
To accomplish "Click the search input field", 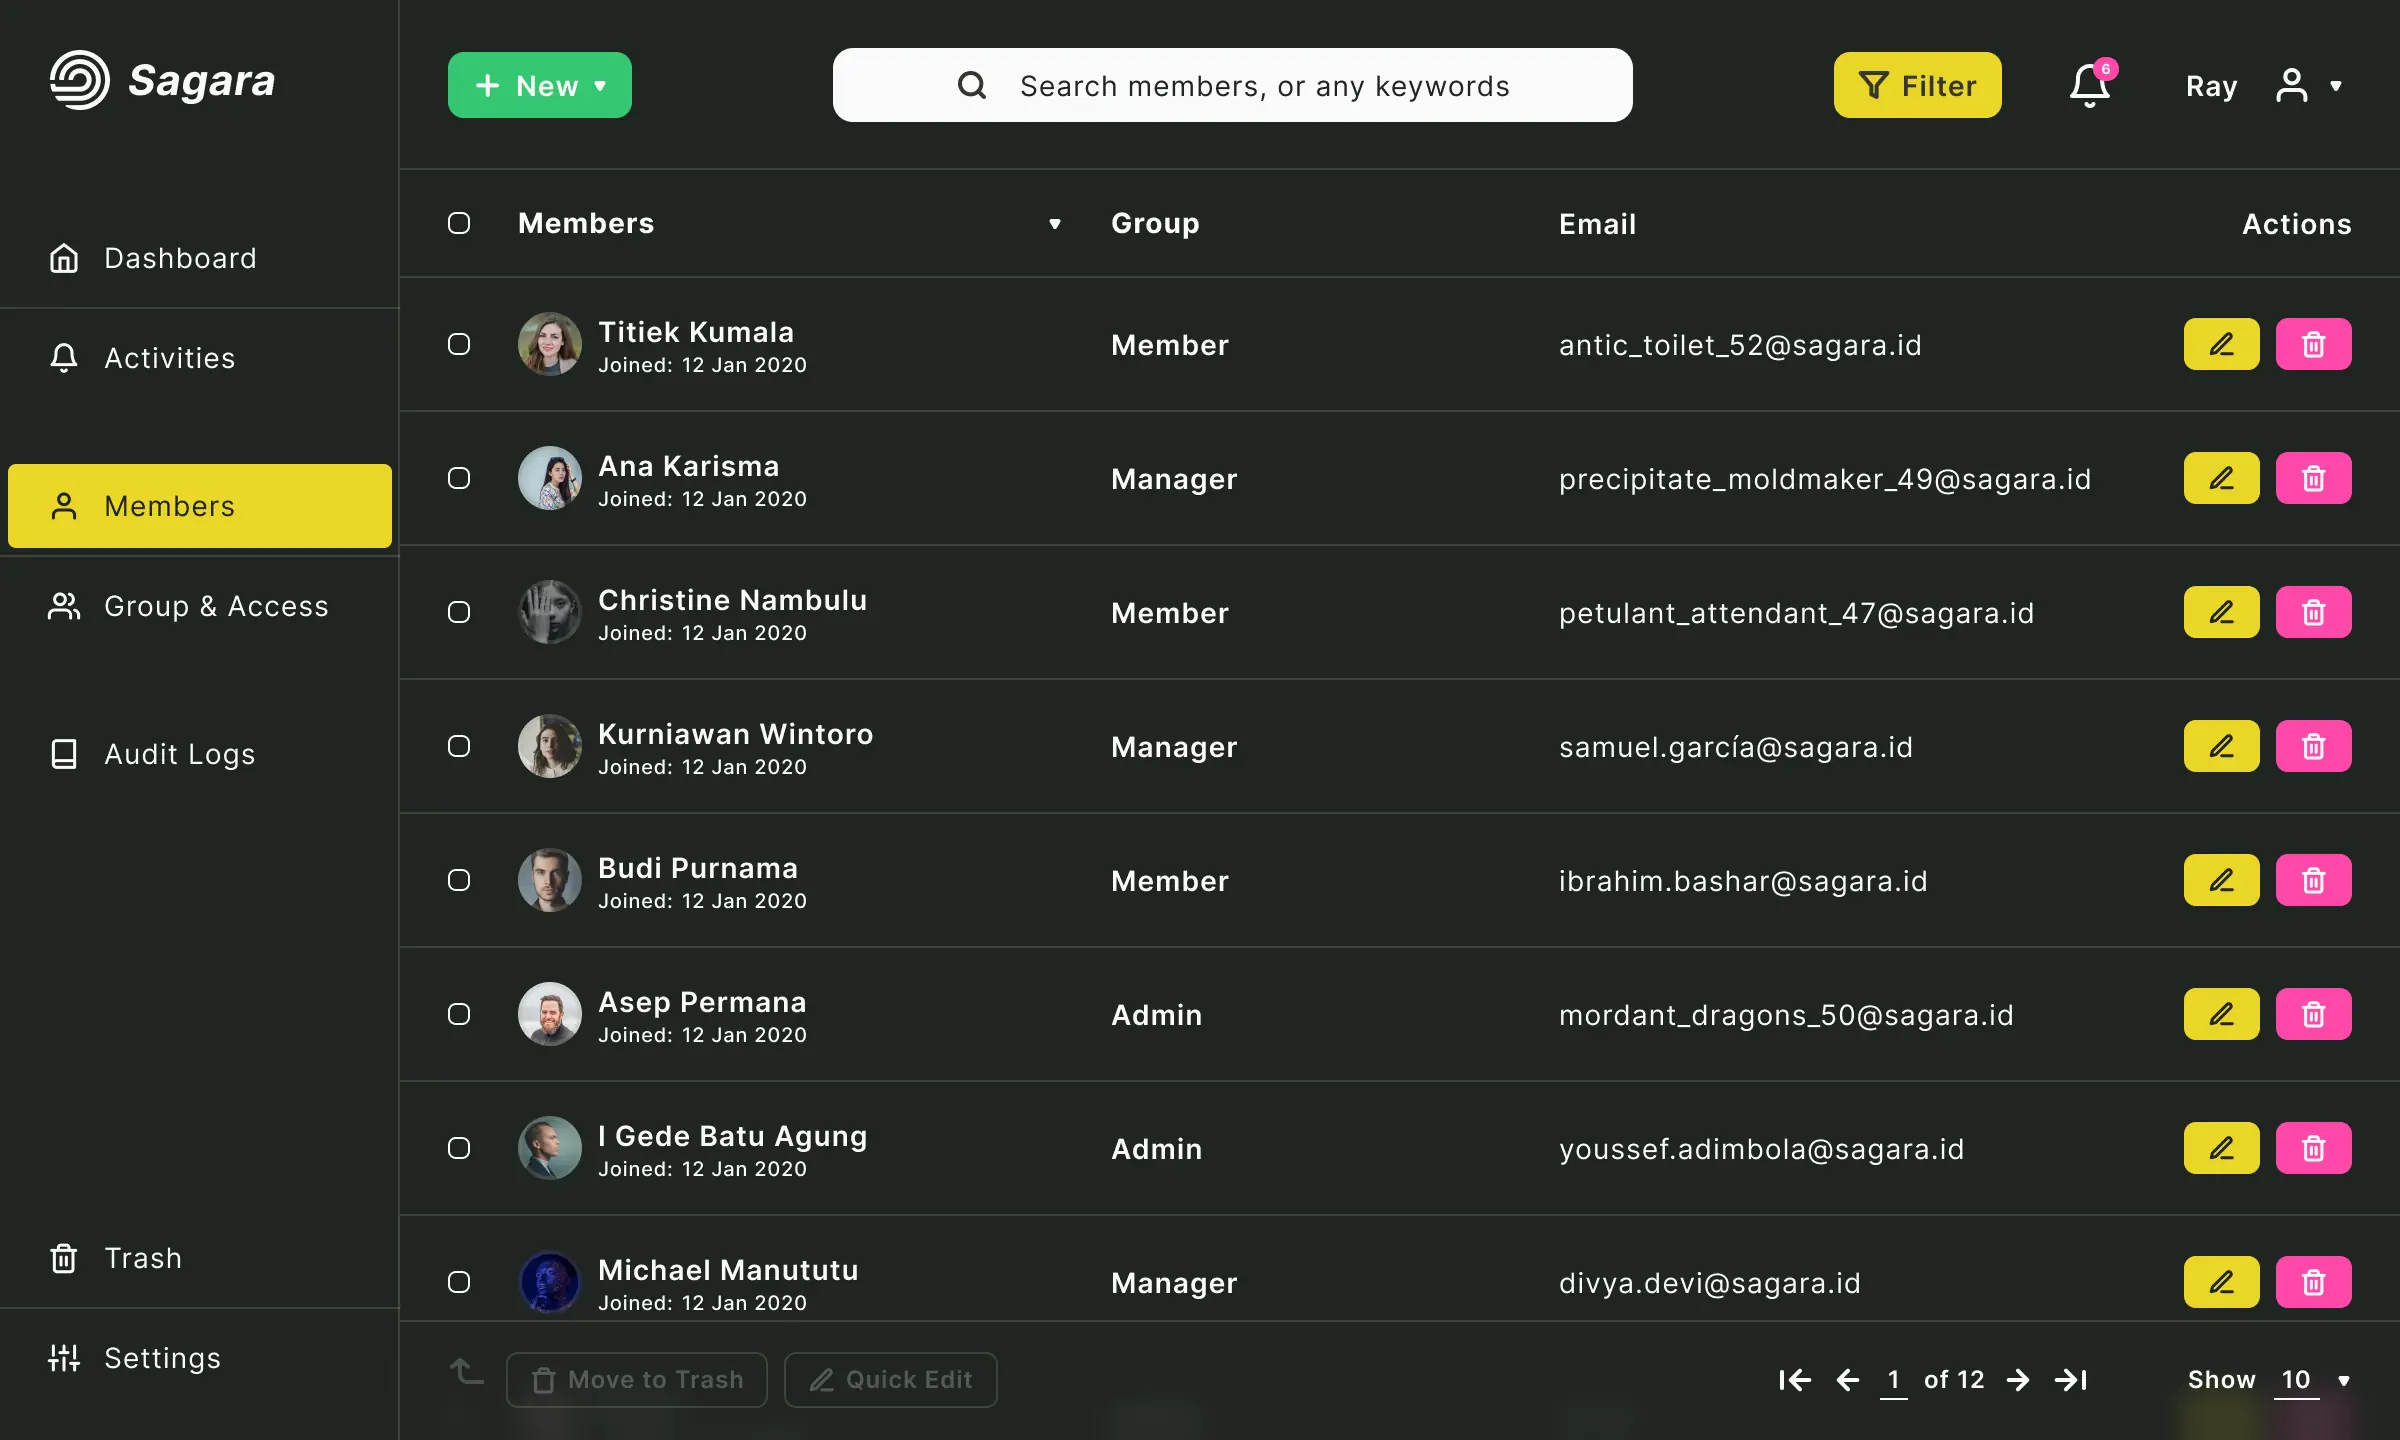I will [x=1234, y=82].
